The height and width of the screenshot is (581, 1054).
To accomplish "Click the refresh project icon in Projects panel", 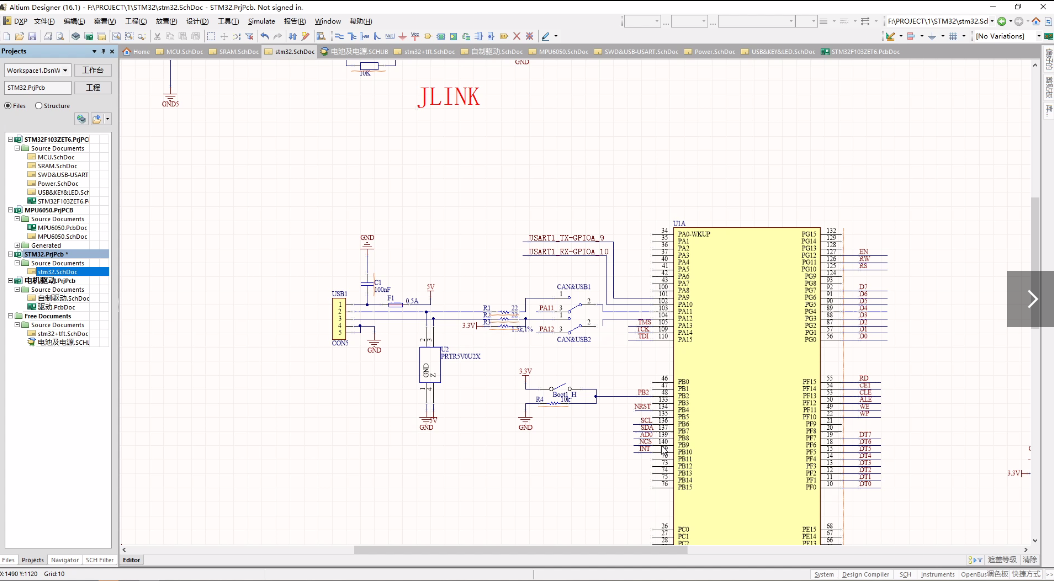I will pyautogui.click(x=81, y=119).
